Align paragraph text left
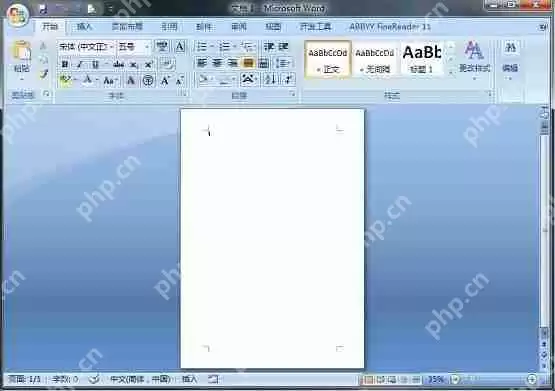The width and height of the screenshot is (555, 391). point(202,63)
